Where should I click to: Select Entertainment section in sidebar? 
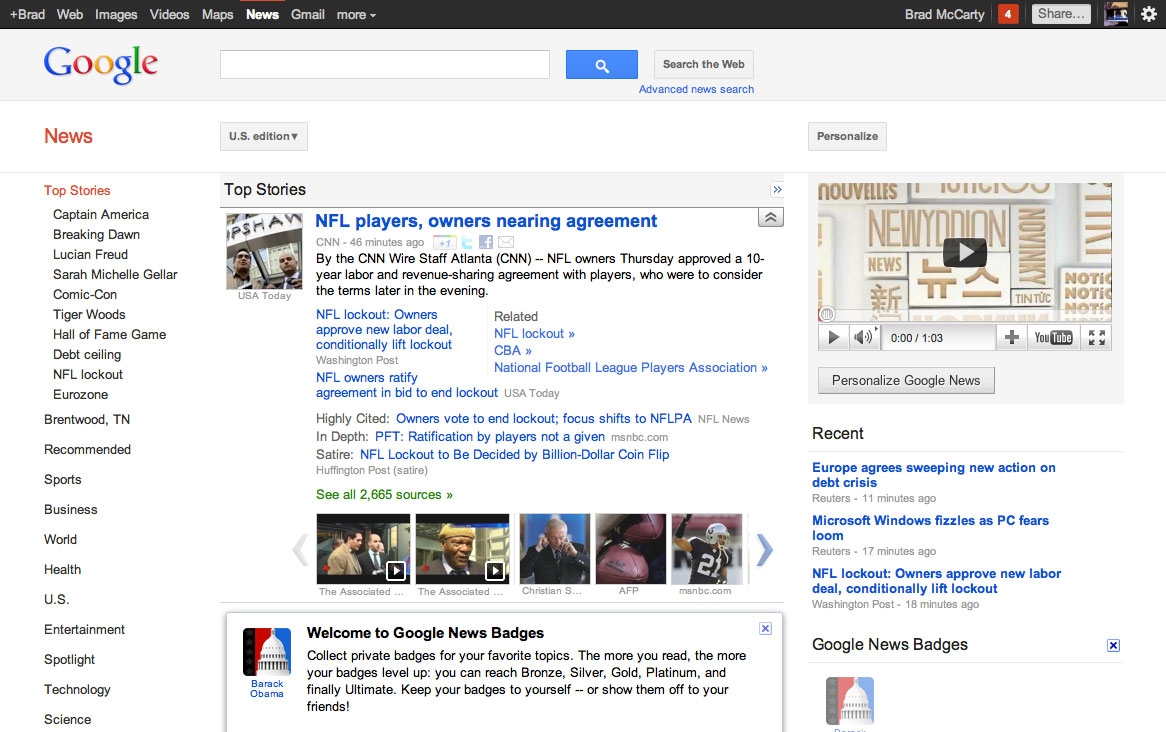(x=84, y=629)
